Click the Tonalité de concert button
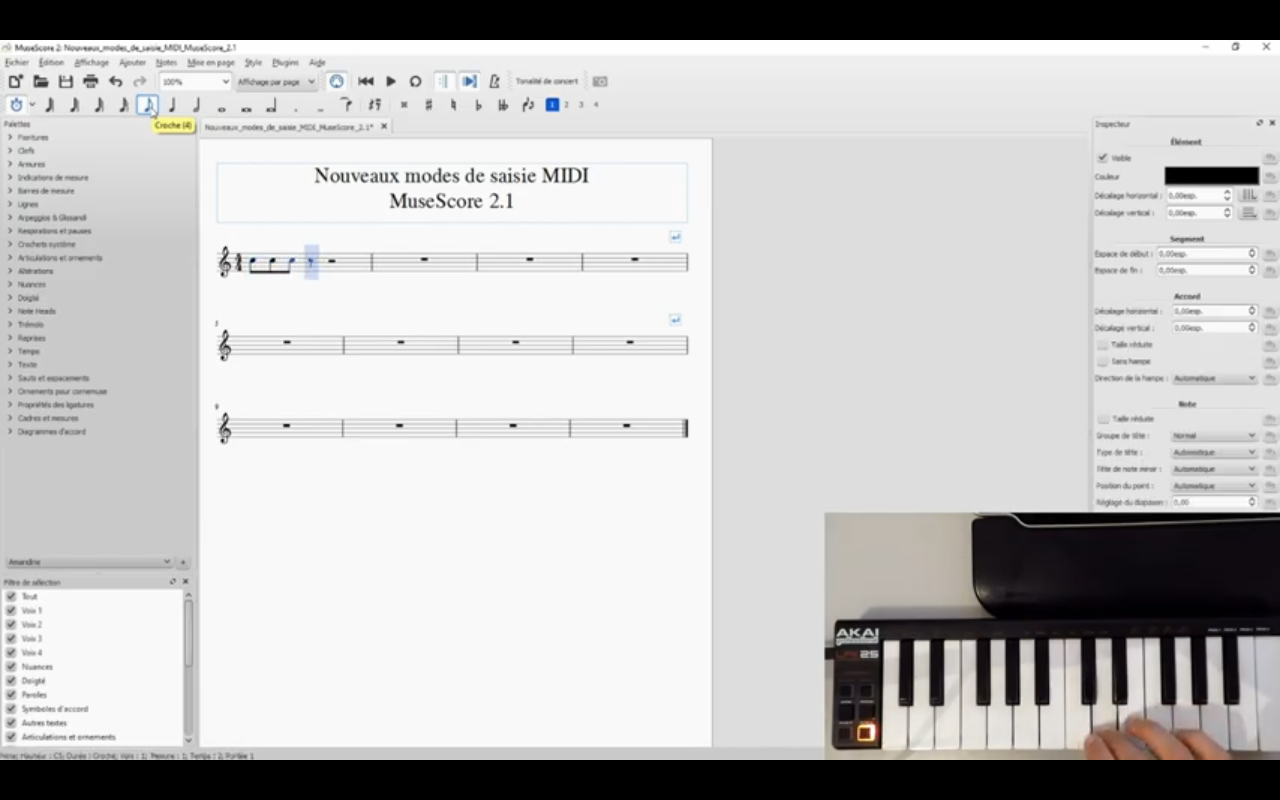 [x=547, y=81]
